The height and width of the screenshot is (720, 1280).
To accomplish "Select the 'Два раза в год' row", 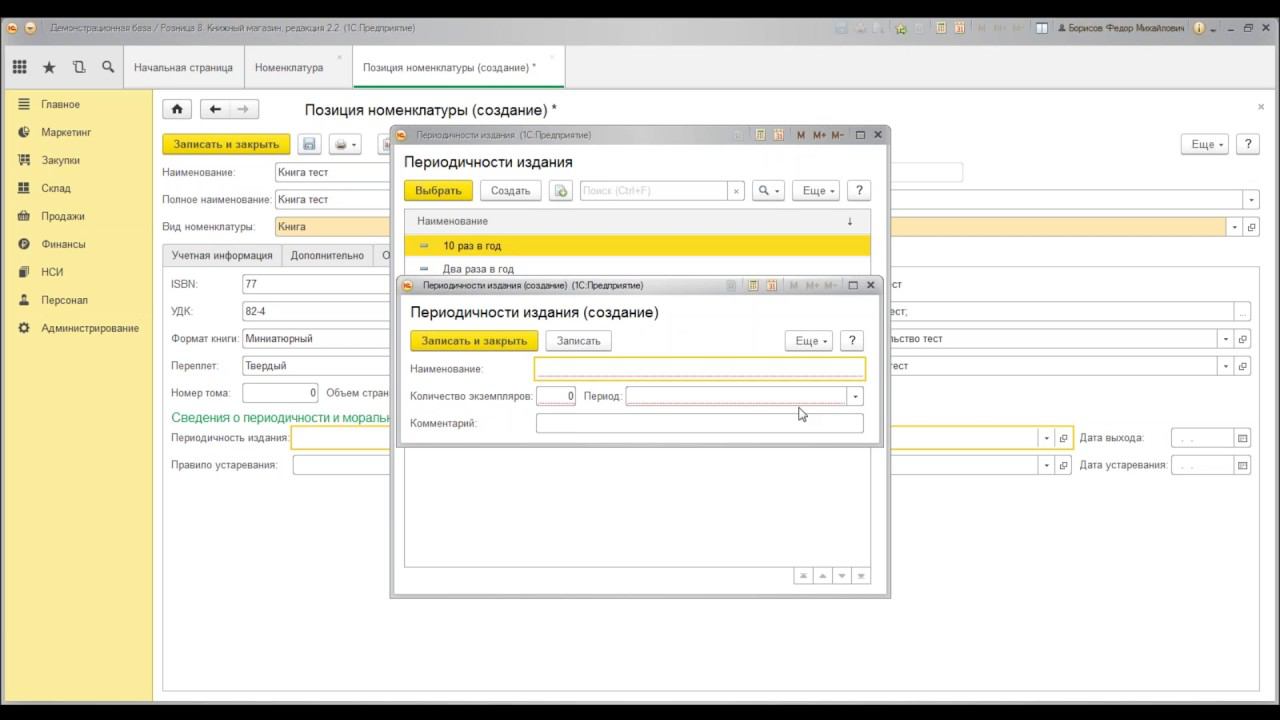I will [x=637, y=268].
